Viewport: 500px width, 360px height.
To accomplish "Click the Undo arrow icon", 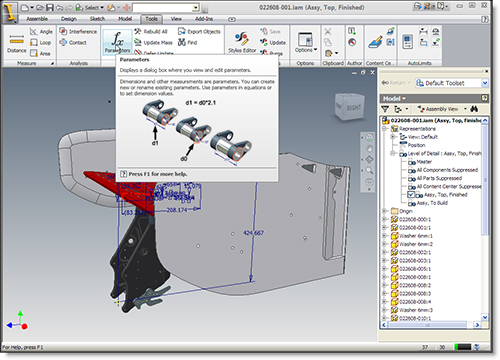I will [x=60, y=7].
